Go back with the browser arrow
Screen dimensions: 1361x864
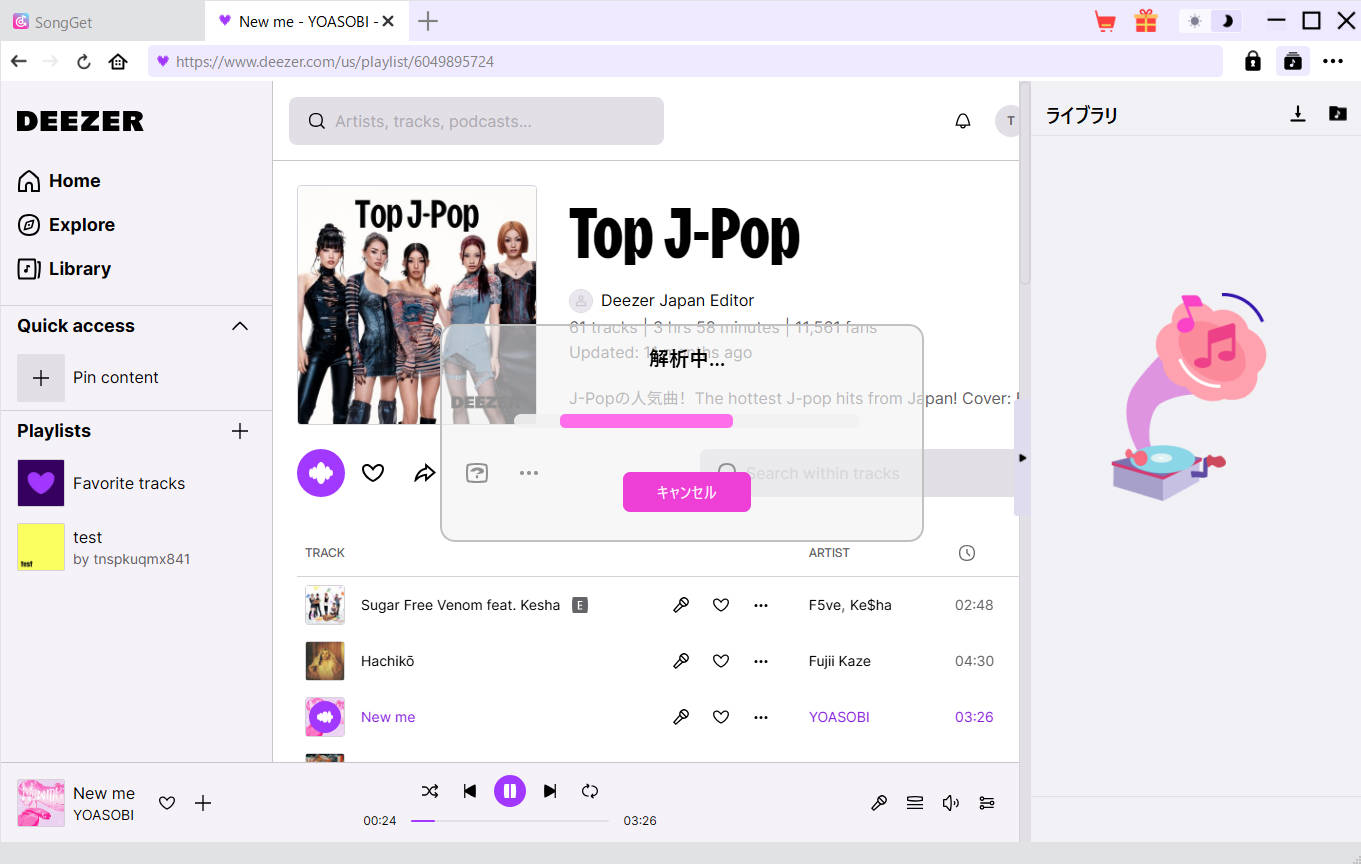(x=18, y=61)
